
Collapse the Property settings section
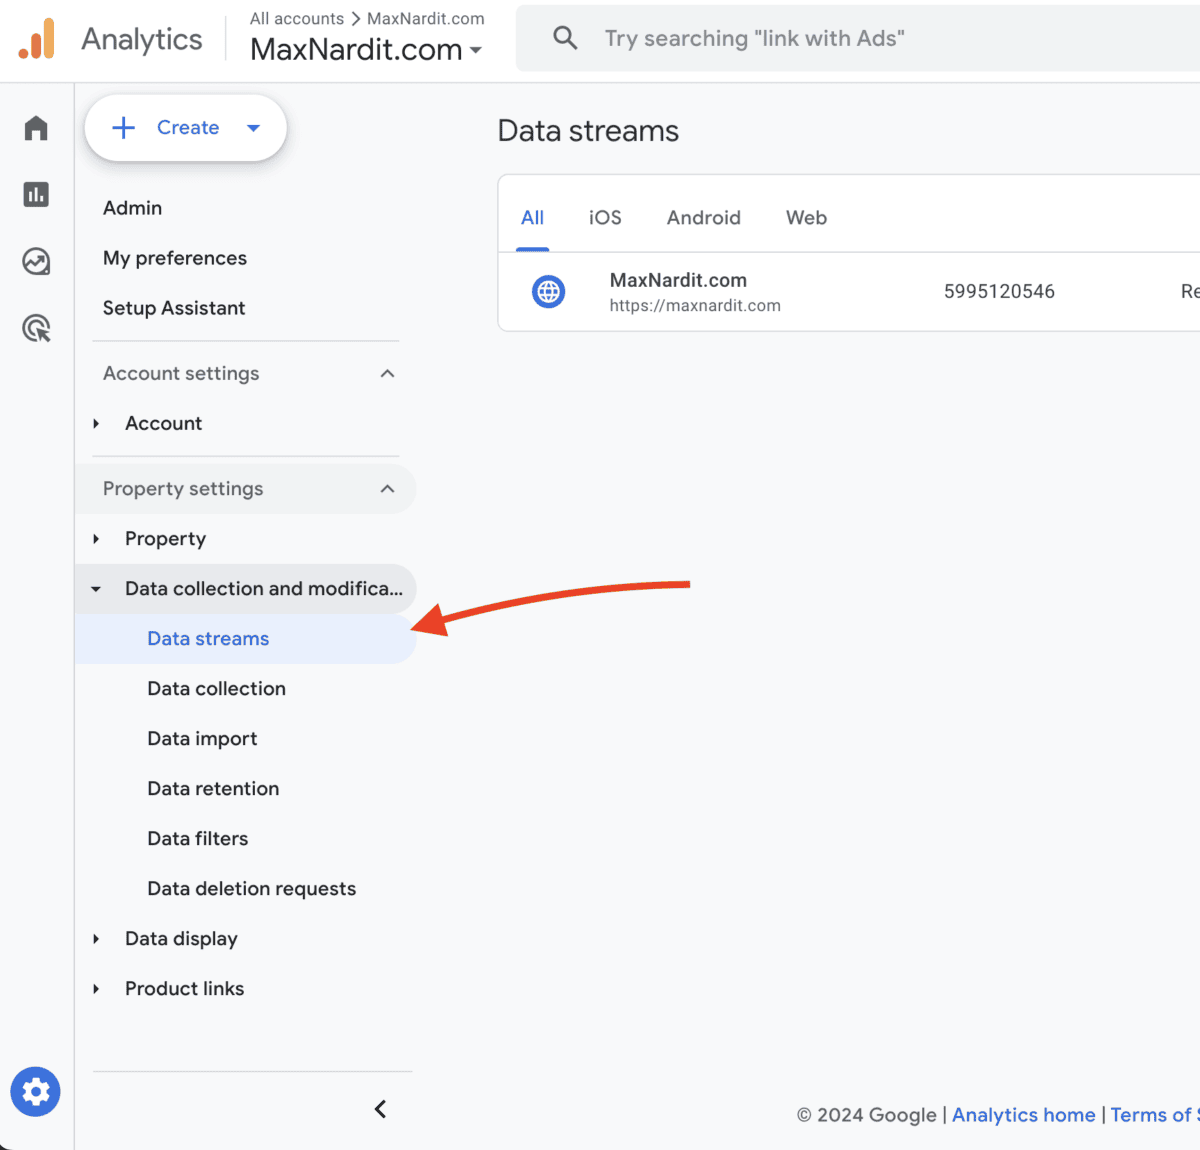click(x=387, y=489)
